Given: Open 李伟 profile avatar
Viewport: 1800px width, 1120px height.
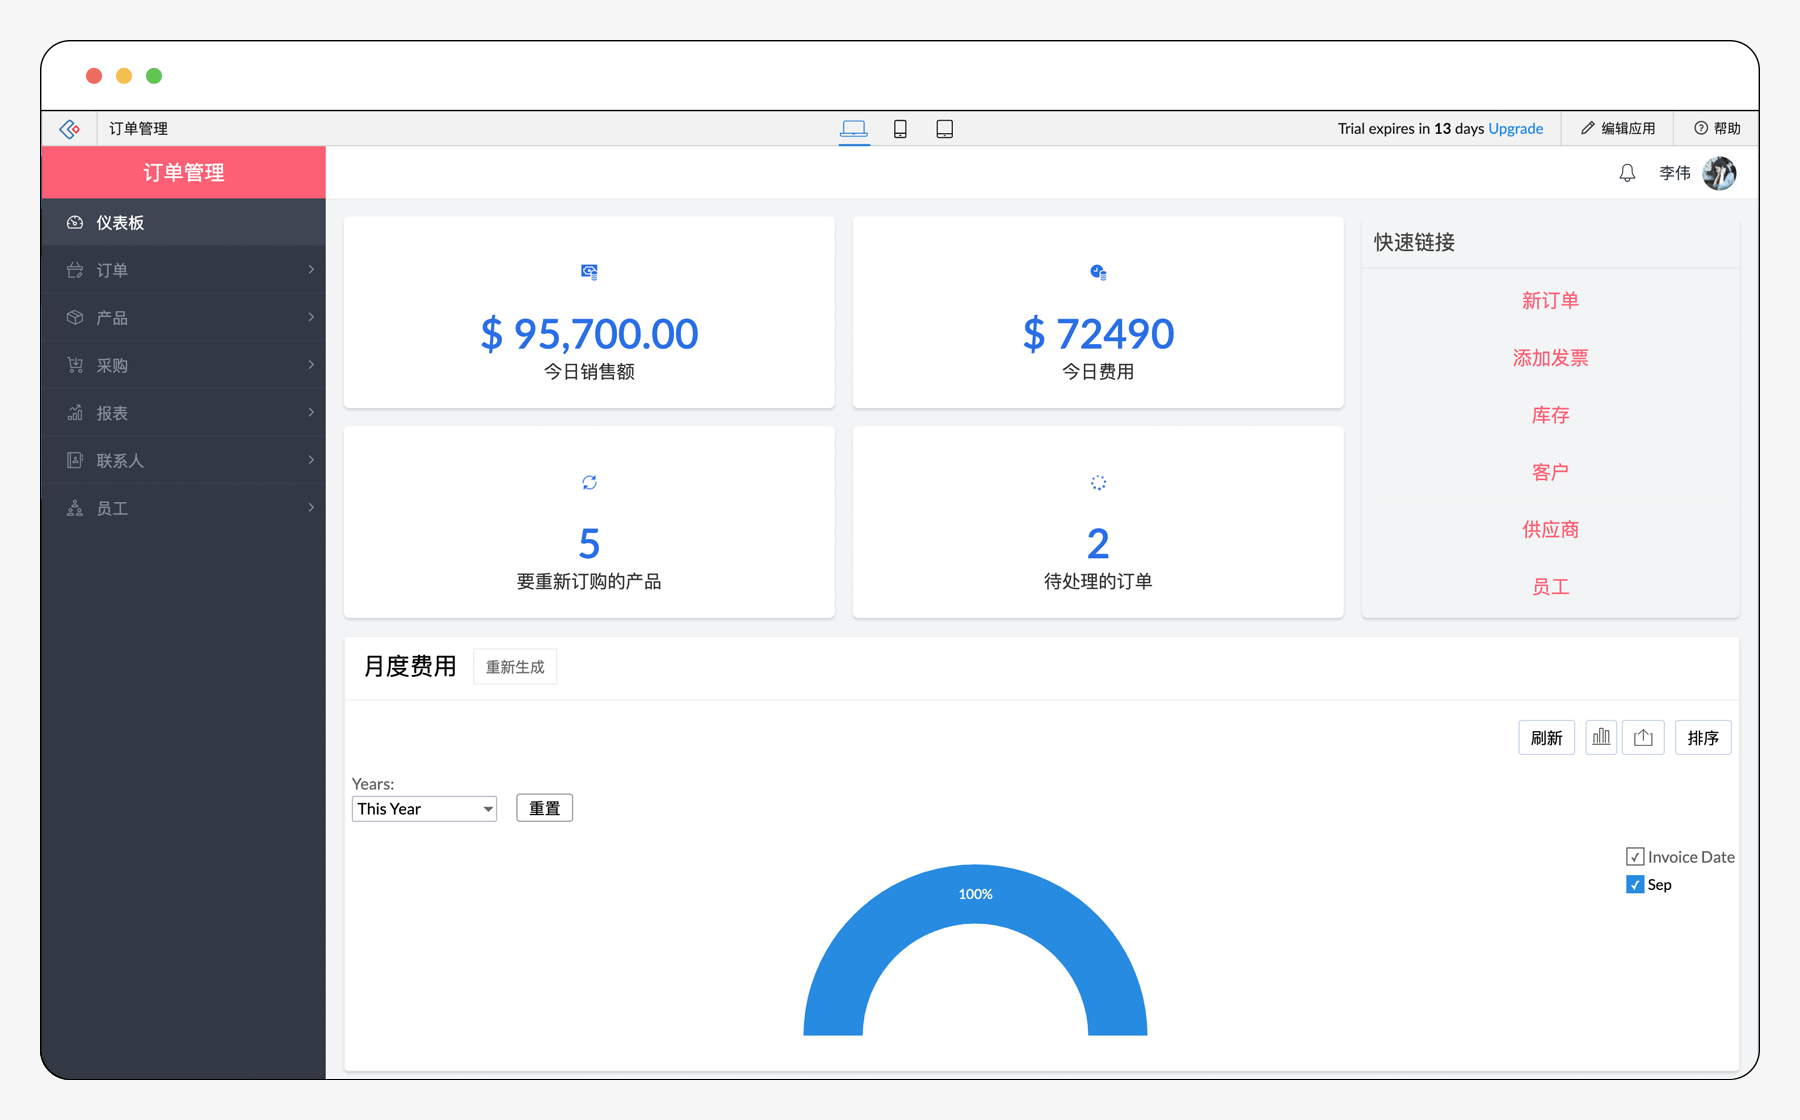Looking at the screenshot, I should [x=1719, y=173].
